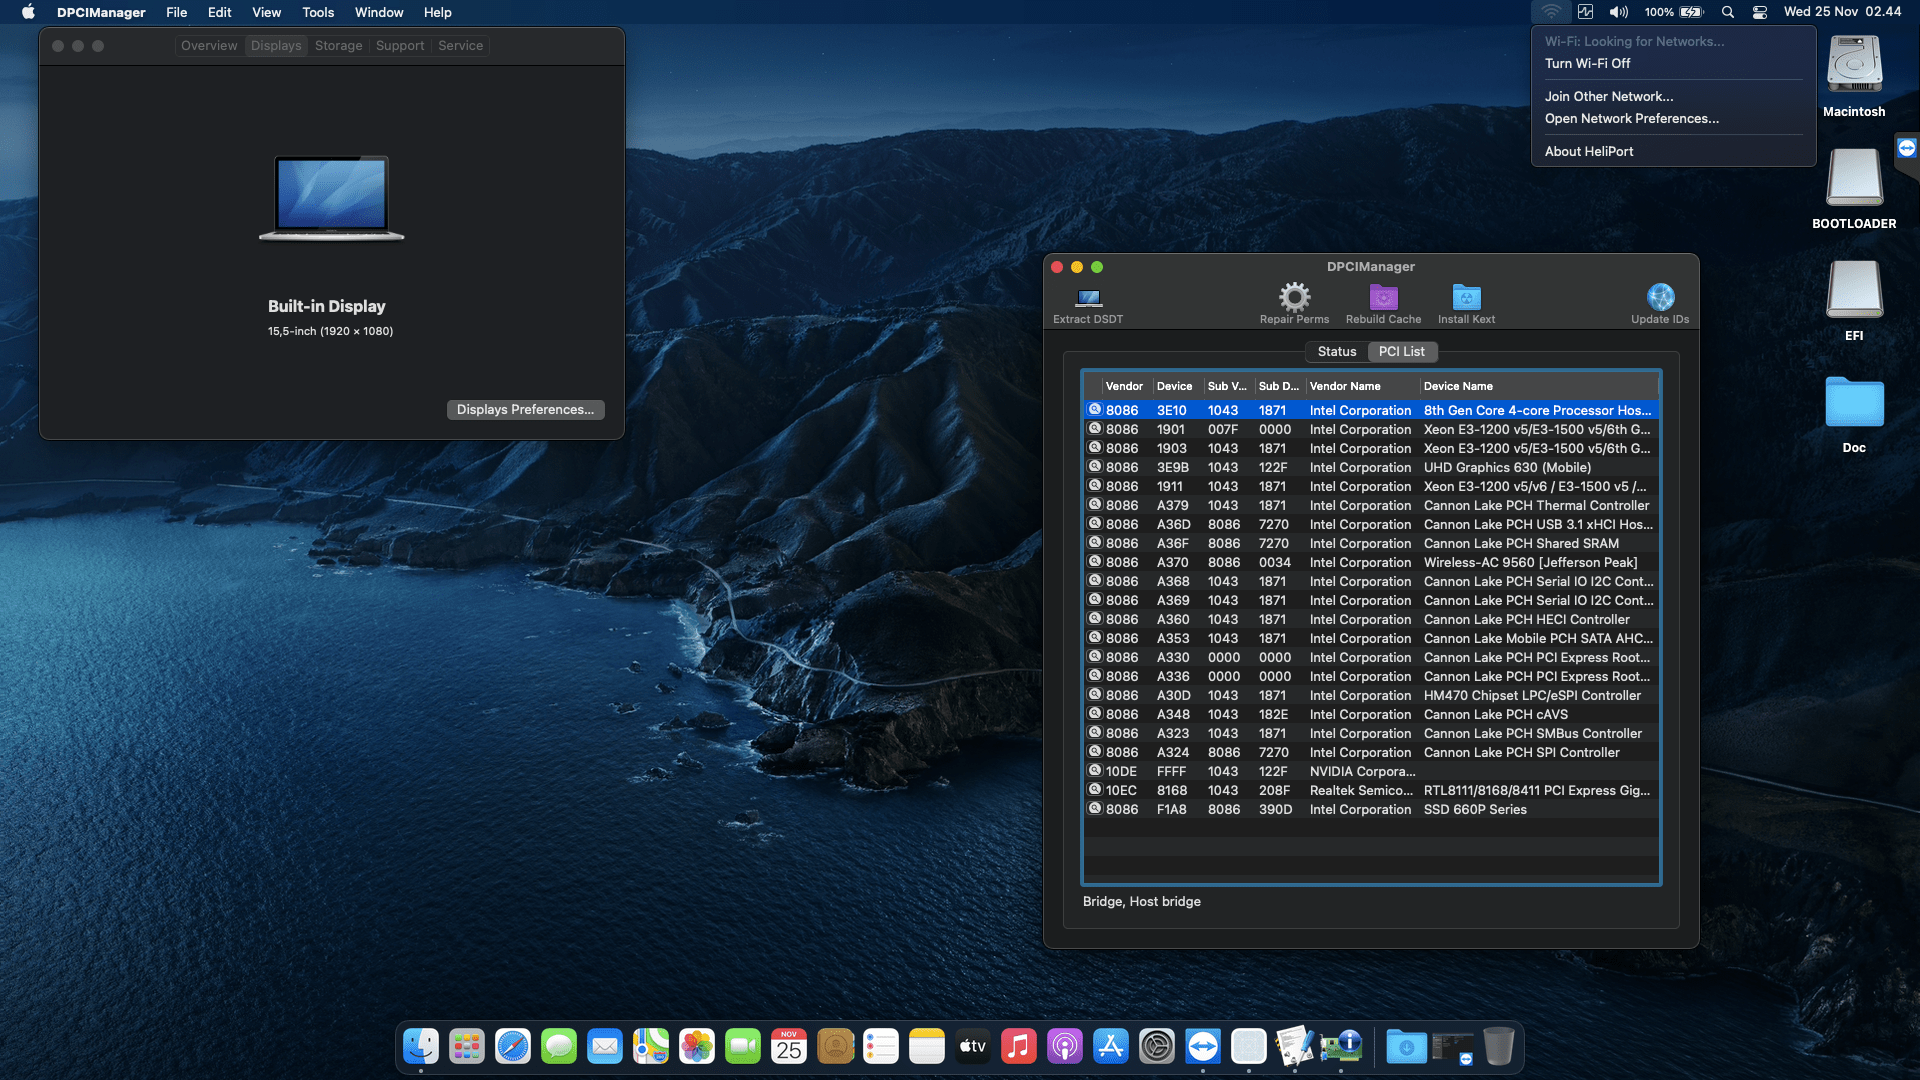This screenshot has width=1920, height=1080.
Task: Click the Repair Perms gear icon
Action: tap(1294, 298)
